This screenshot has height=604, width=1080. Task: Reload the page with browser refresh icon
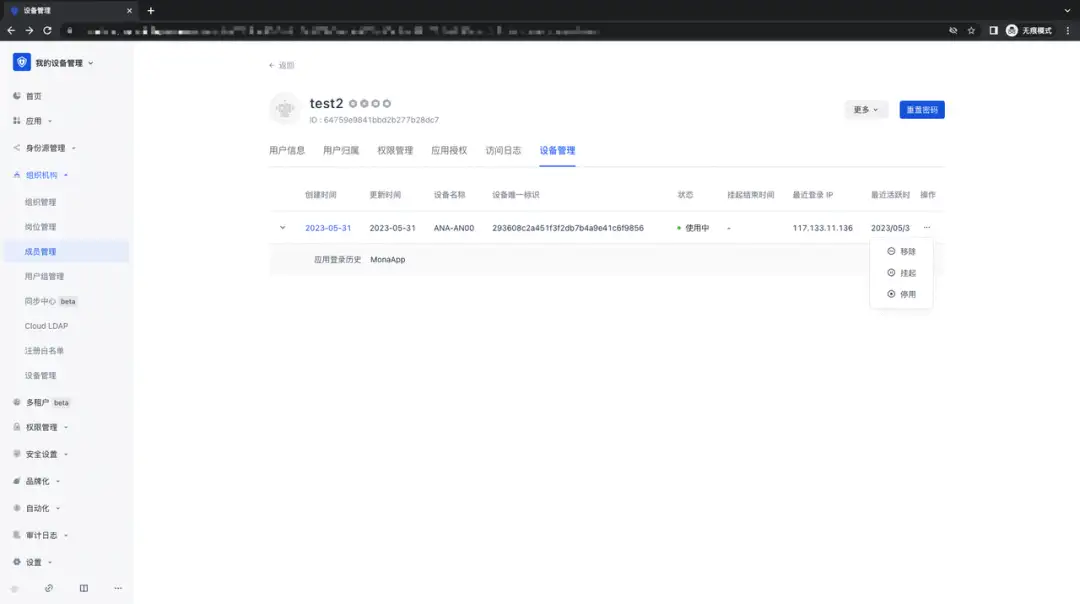(x=48, y=30)
